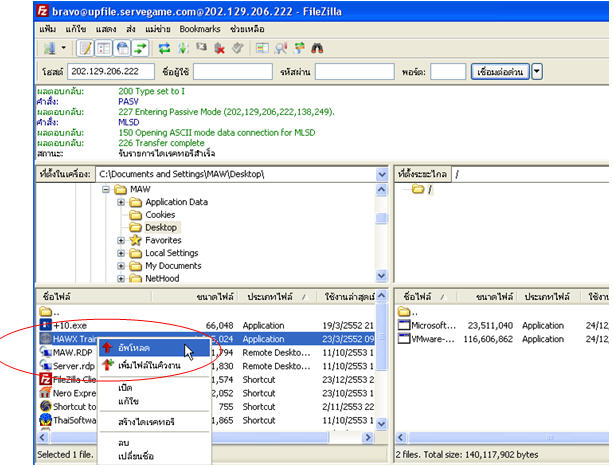The image size is (613, 467).
Task: Click the host field with 202.129.206.222
Action: tap(111, 72)
